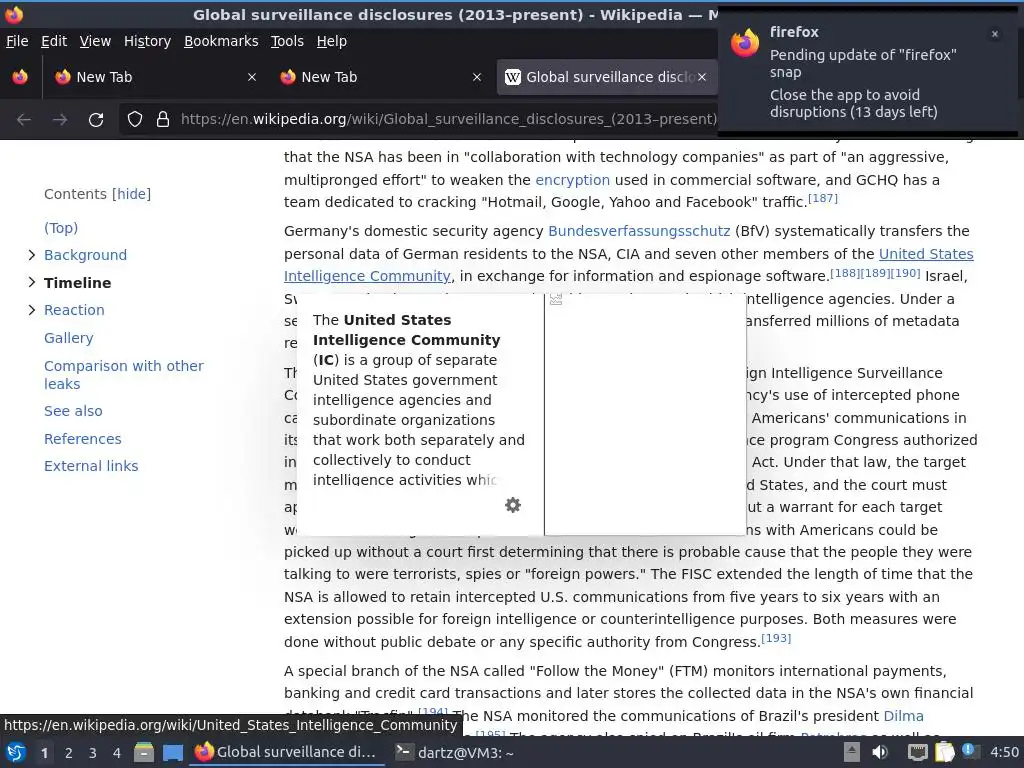Open the View menu

coord(95,41)
